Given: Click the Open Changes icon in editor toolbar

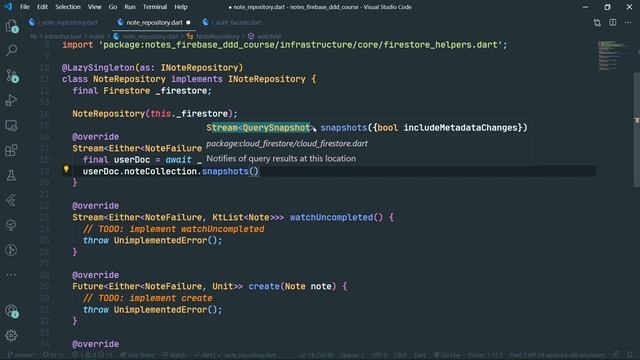Looking at the screenshot, I should 597,22.
